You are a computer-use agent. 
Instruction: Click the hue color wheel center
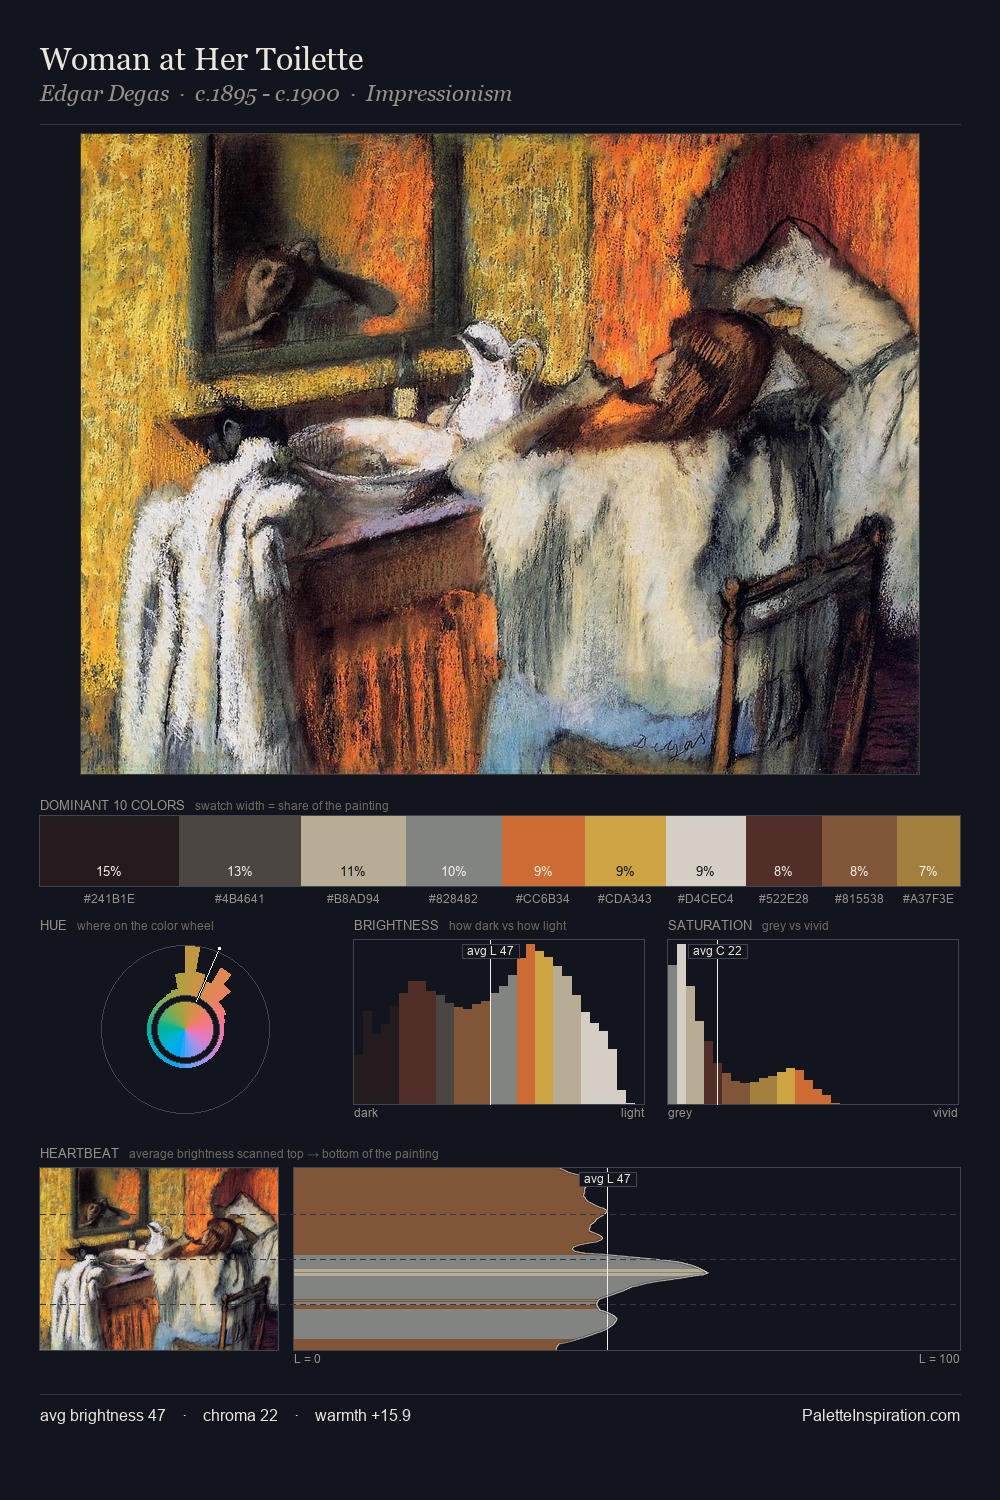click(185, 1029)
